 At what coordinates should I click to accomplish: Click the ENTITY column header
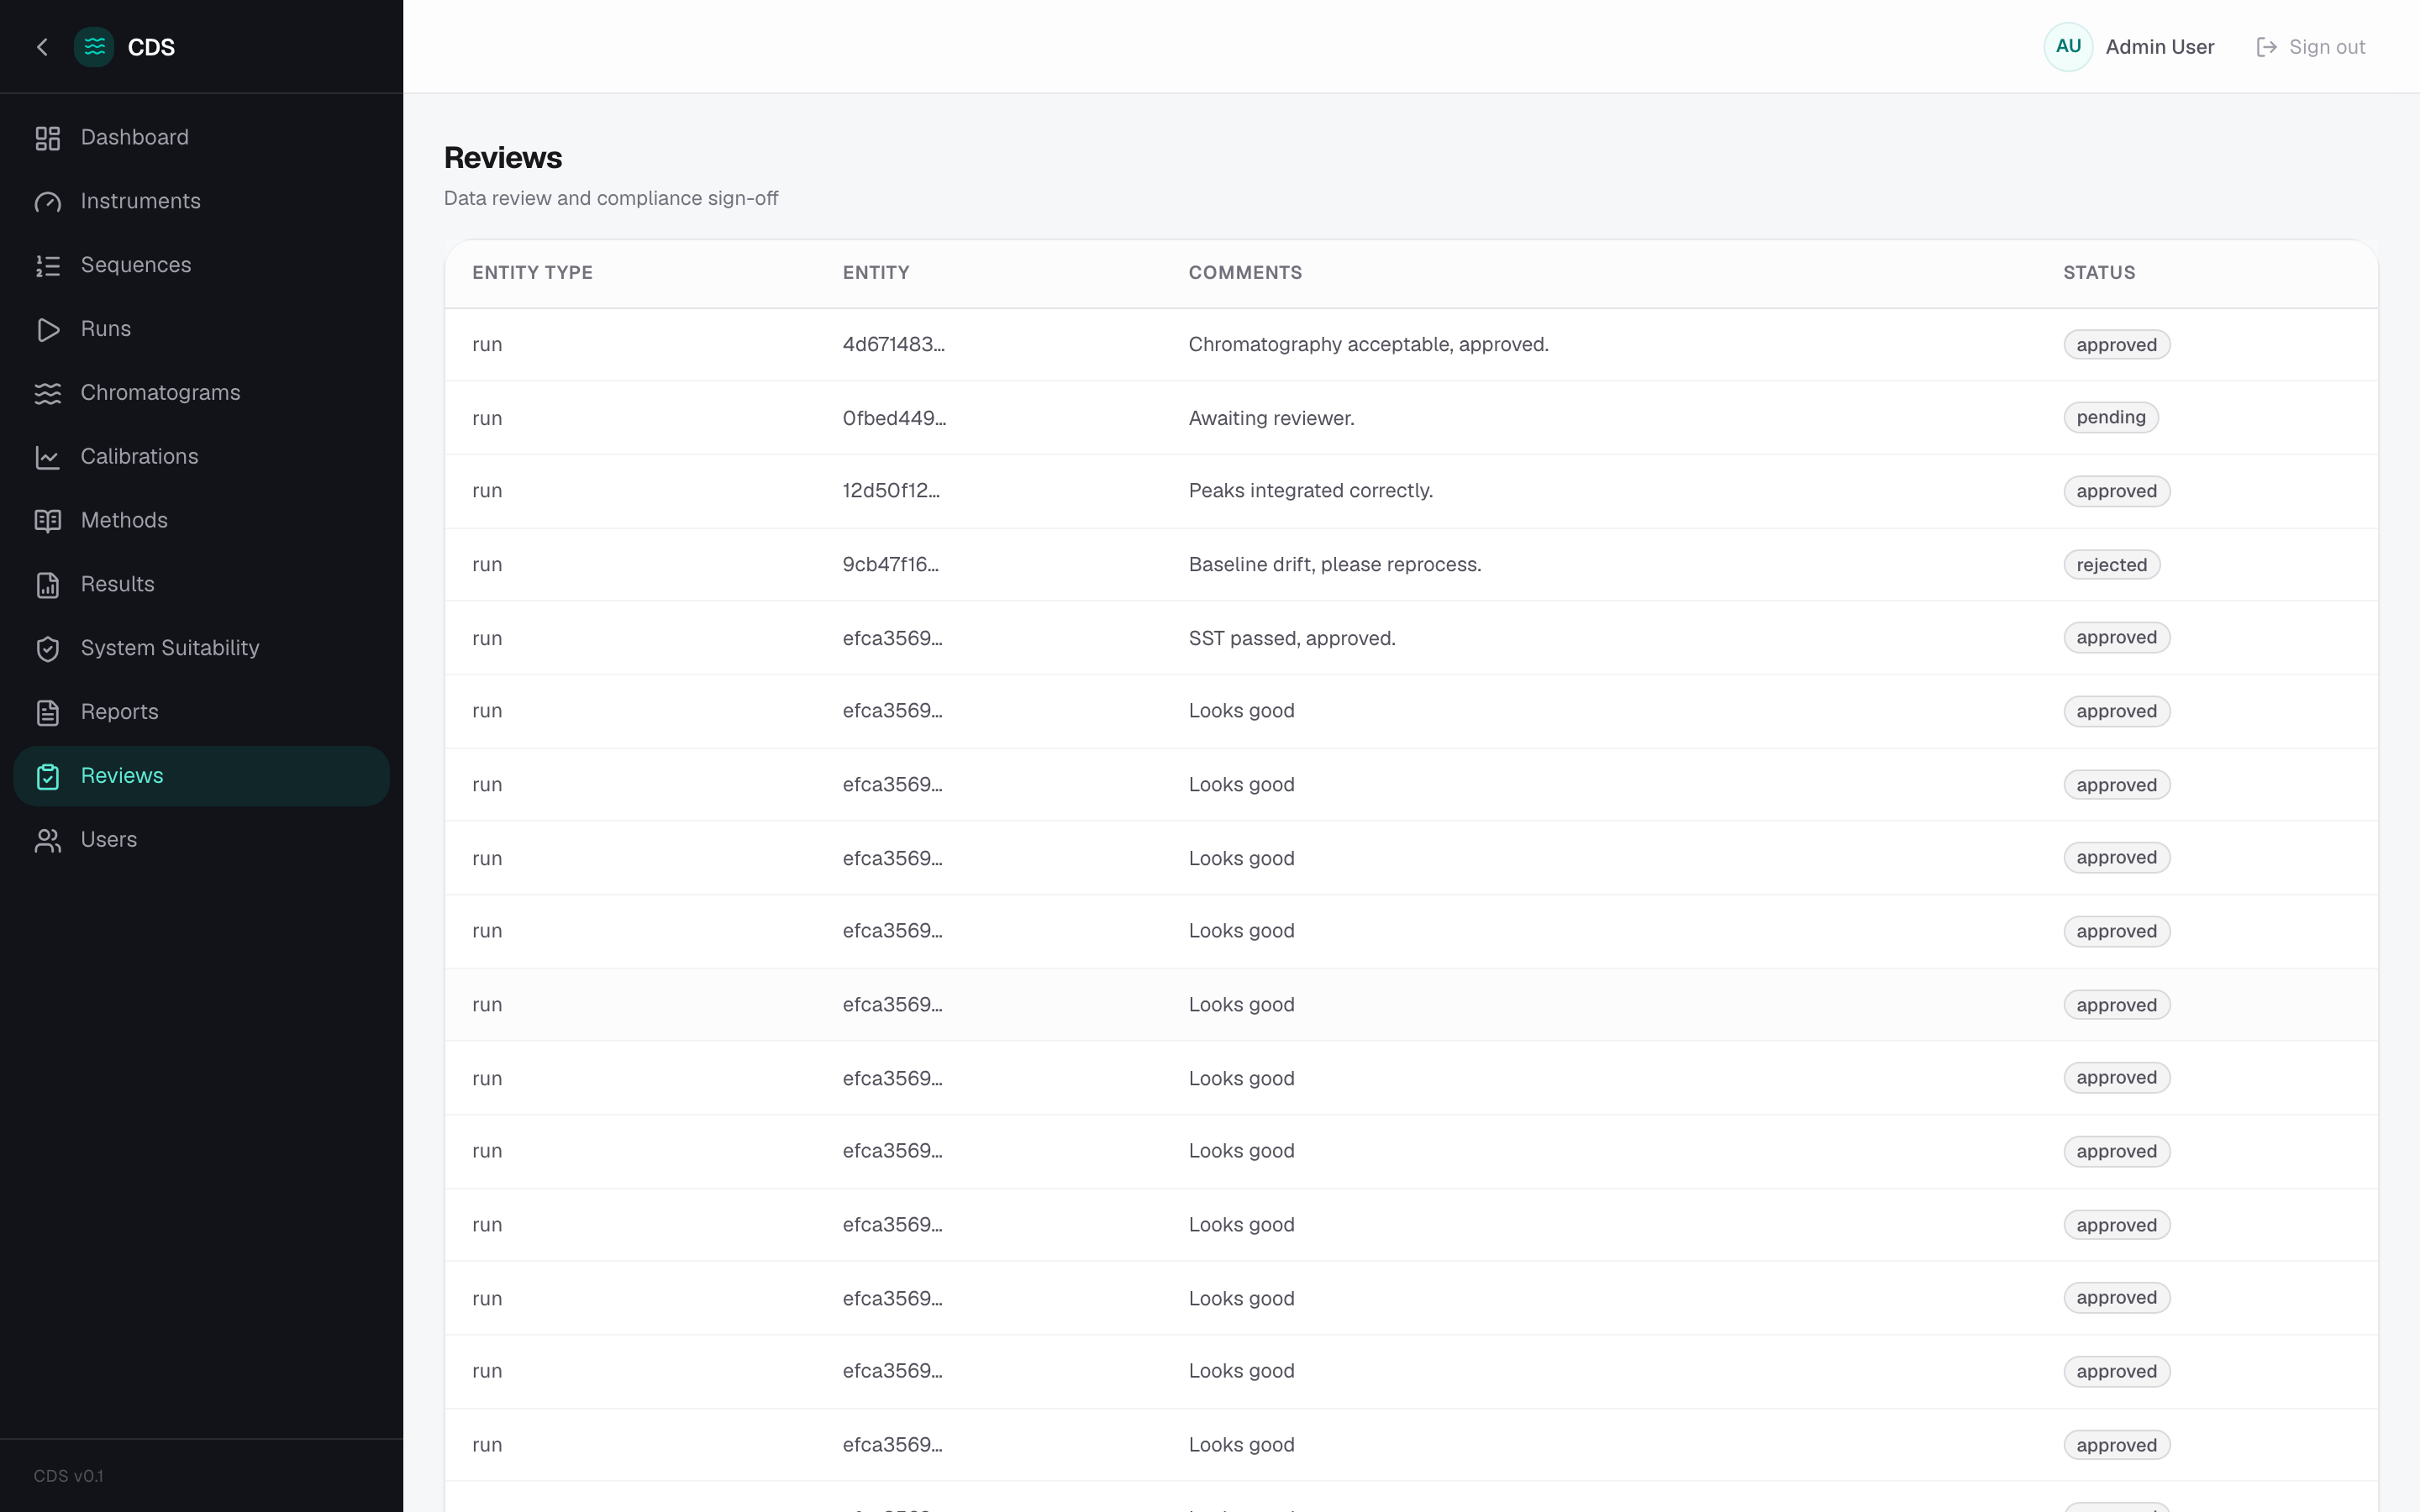(x=876, y=273)
